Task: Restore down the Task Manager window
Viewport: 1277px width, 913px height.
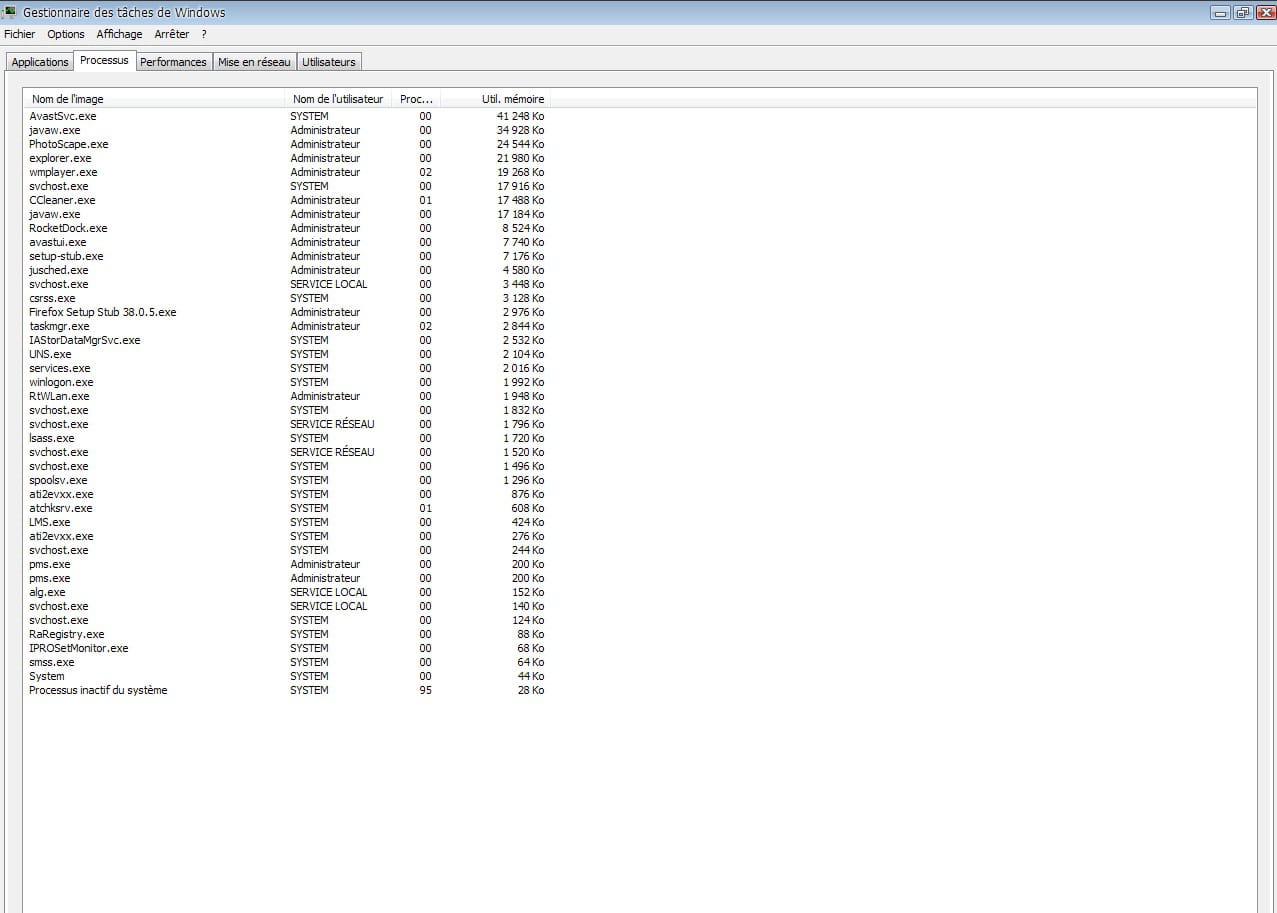Action: coord(1242,13)
